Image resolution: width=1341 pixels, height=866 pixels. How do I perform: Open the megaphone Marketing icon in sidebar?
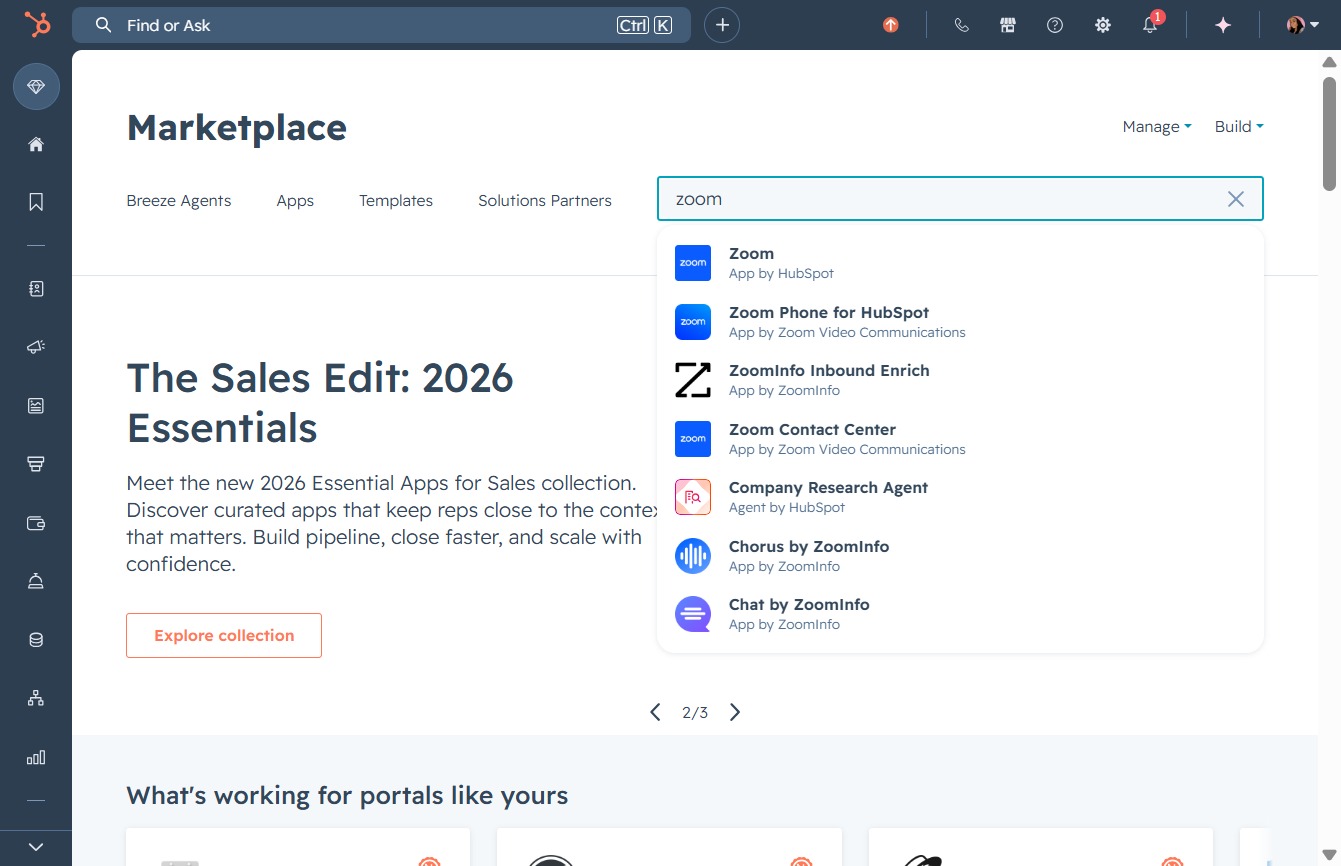pos(36,347)
